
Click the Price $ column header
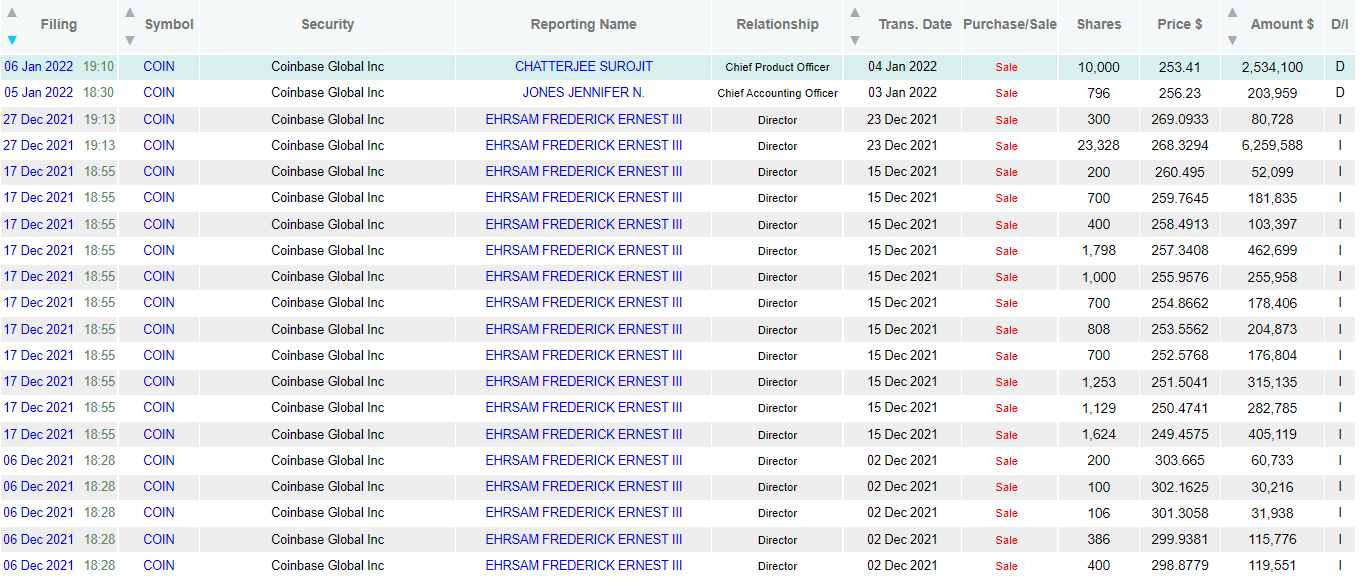[1180, 24]
